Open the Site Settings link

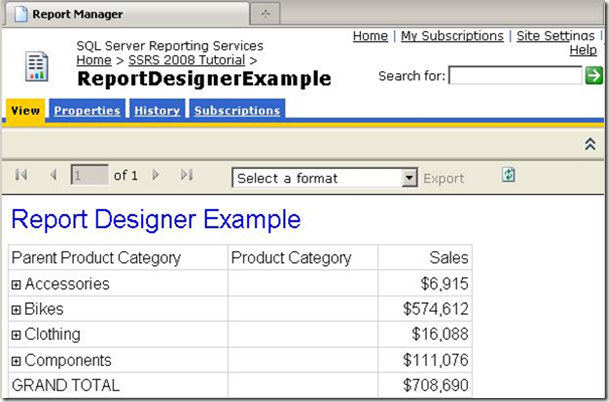(555, 36)
